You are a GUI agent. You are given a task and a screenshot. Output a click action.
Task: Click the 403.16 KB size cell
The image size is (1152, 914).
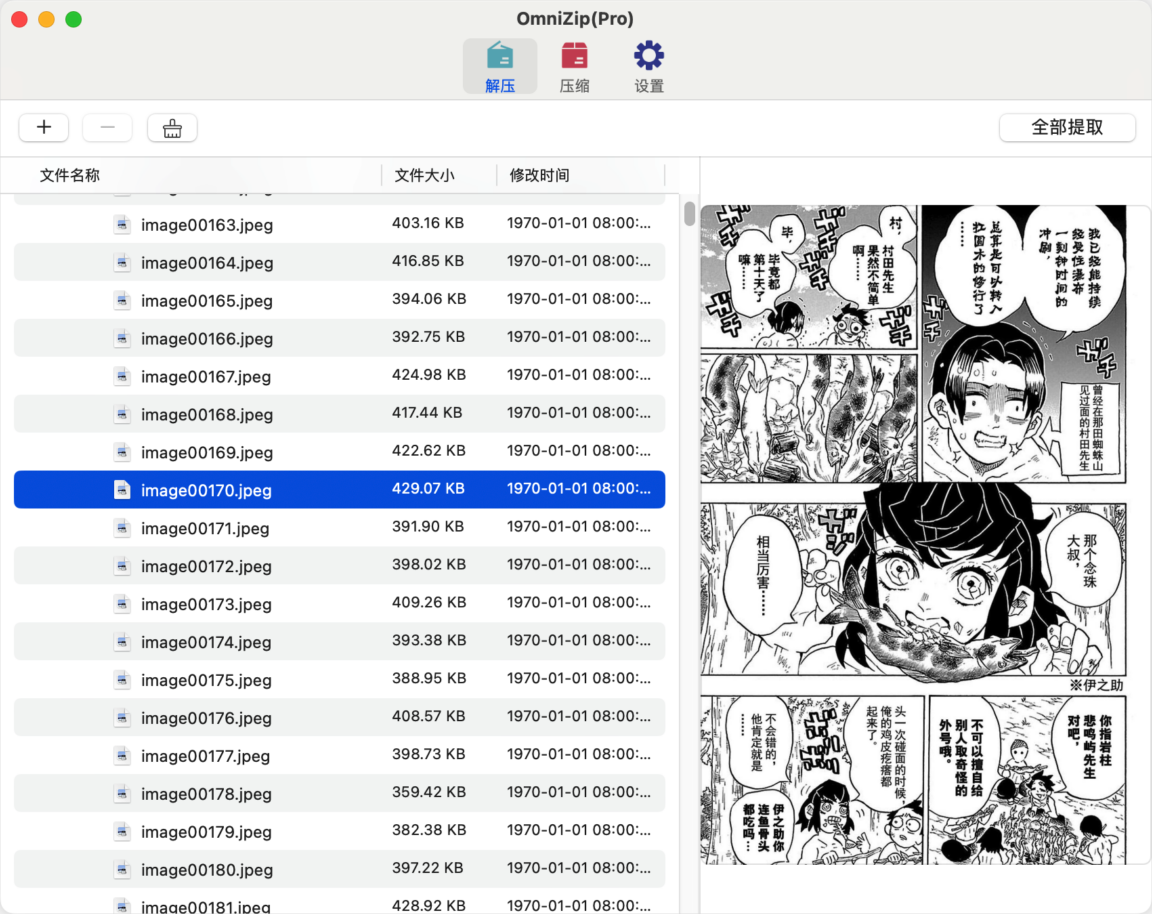point(428,223)
